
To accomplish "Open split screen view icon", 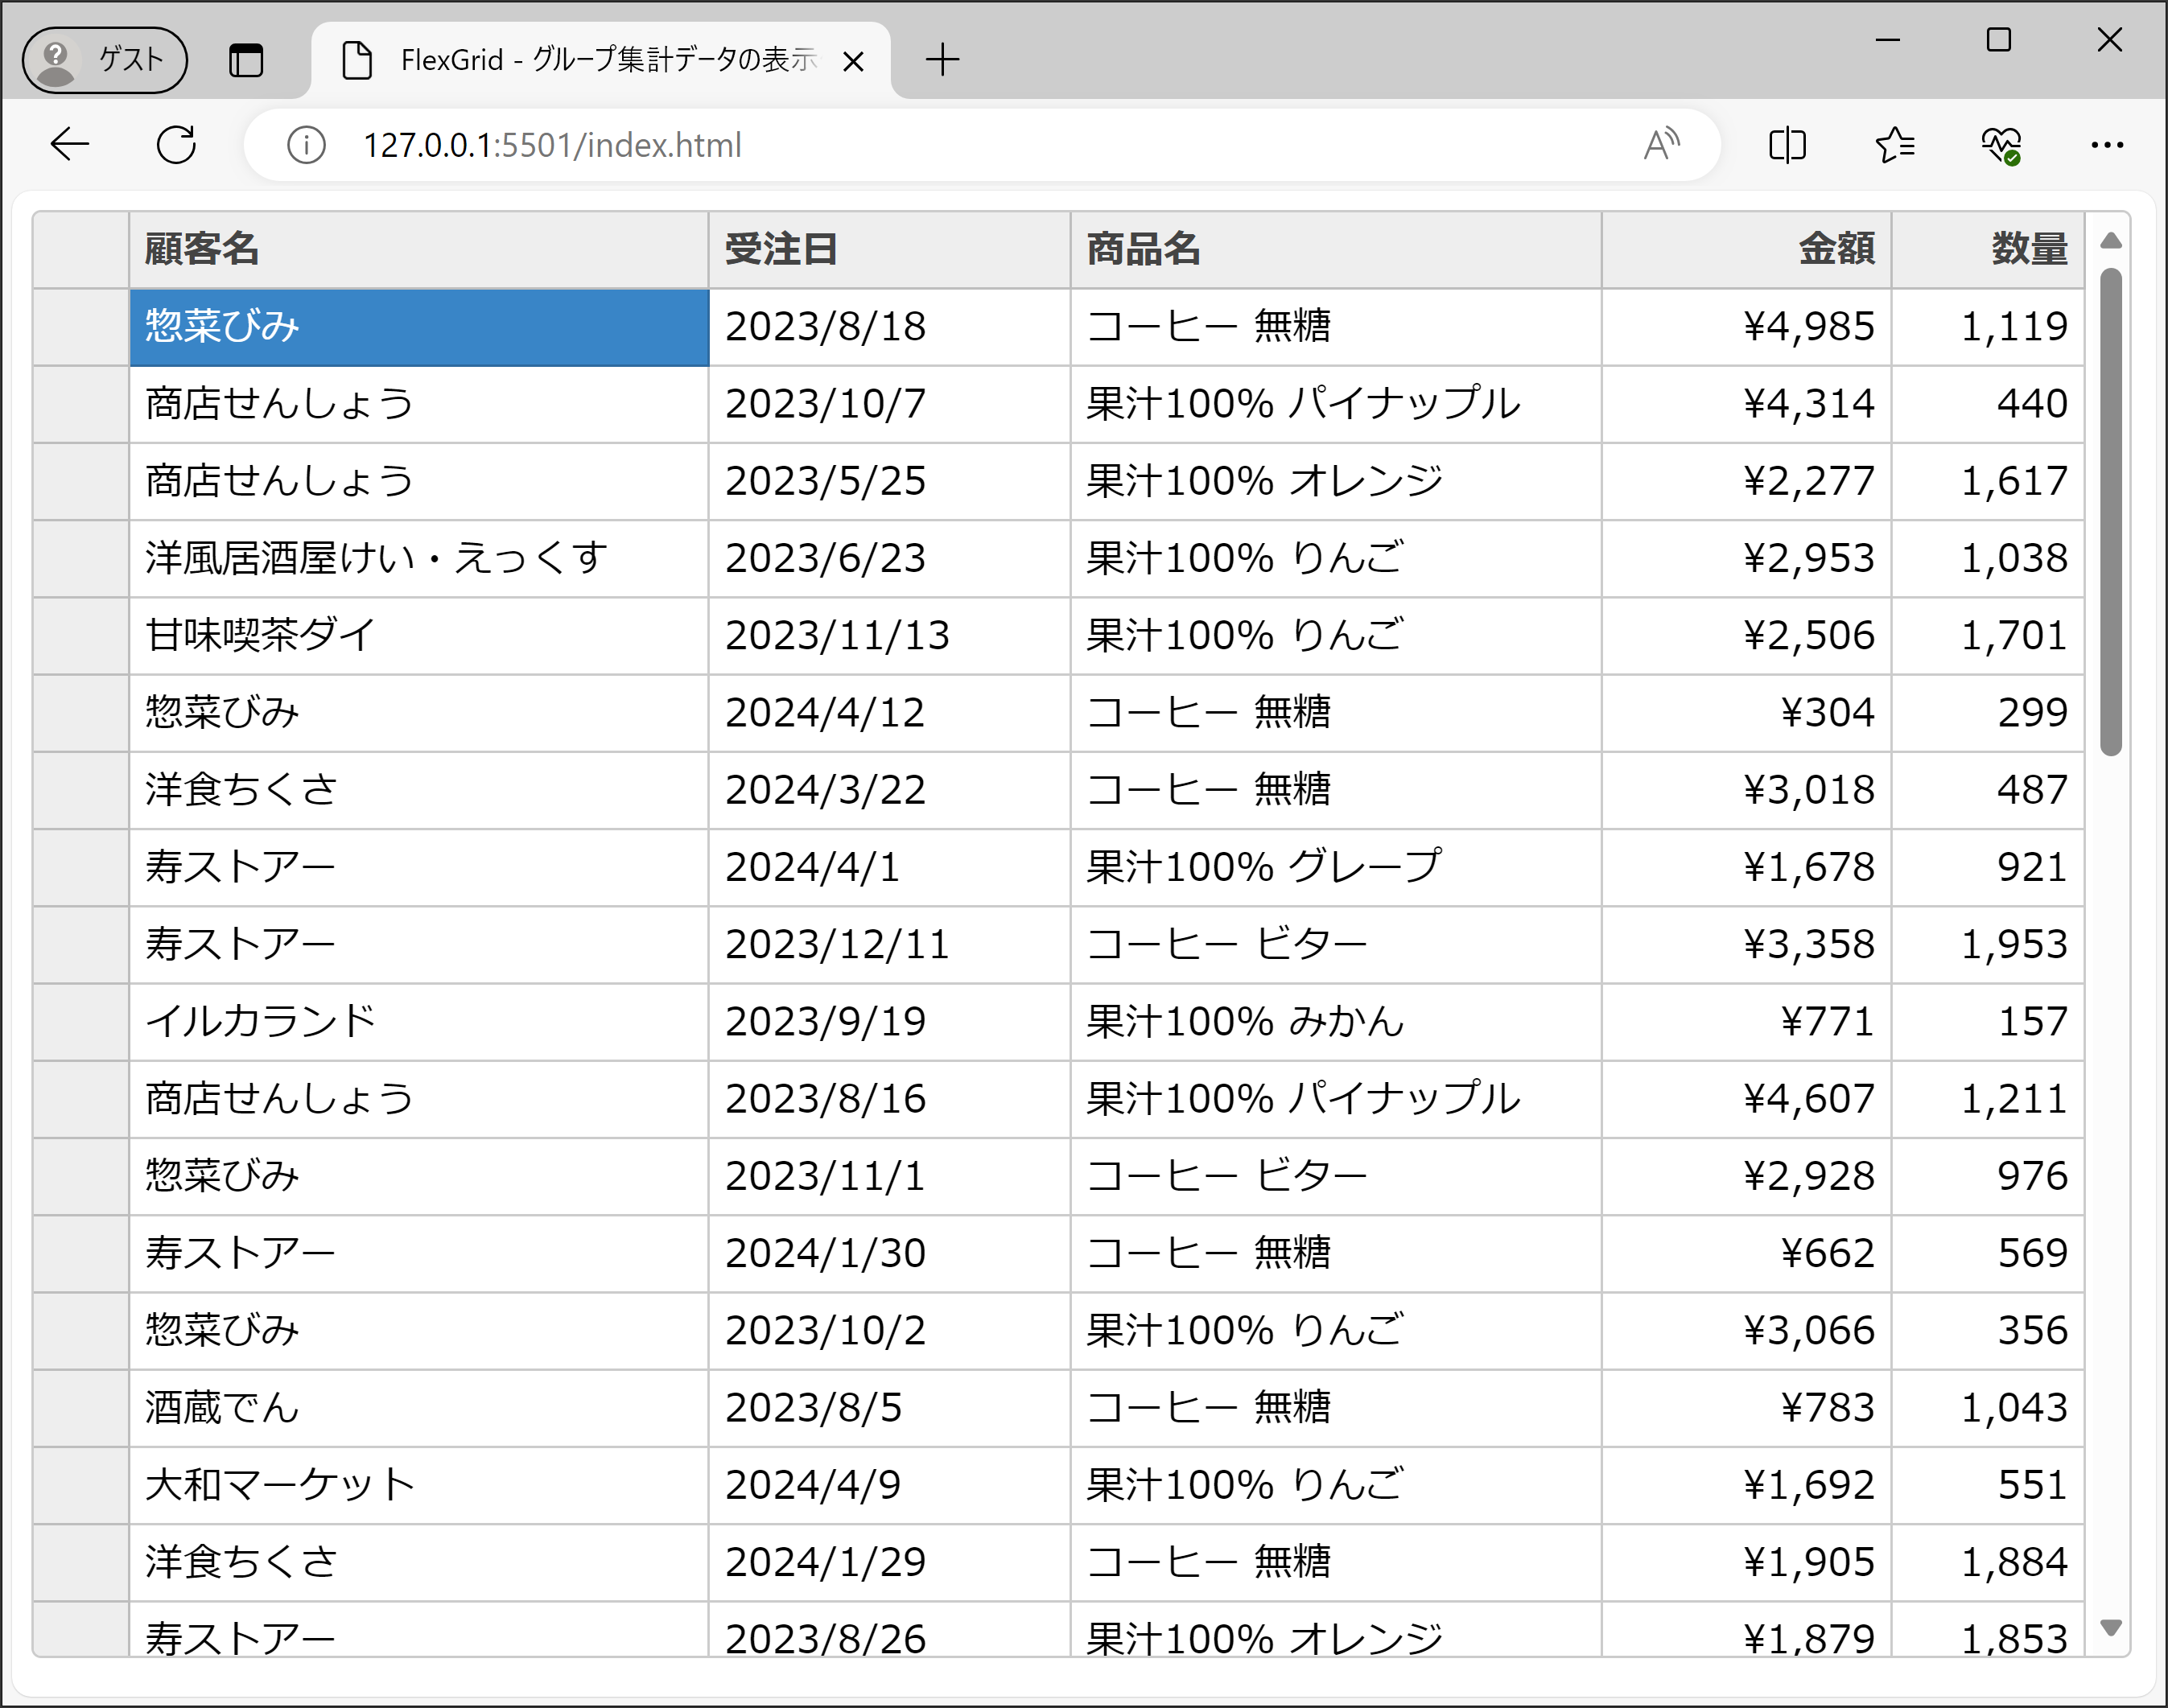I will tap(1787, 145).
